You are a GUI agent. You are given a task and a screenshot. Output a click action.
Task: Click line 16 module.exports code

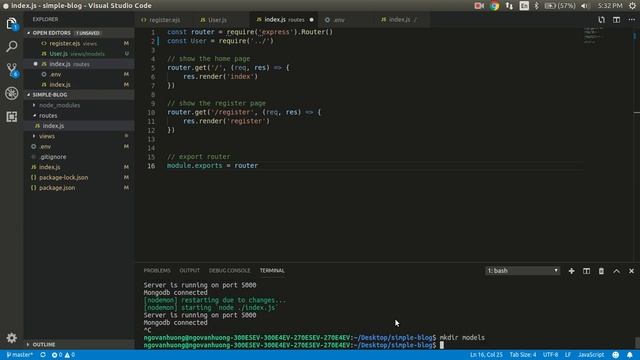(x=212, y=166)
